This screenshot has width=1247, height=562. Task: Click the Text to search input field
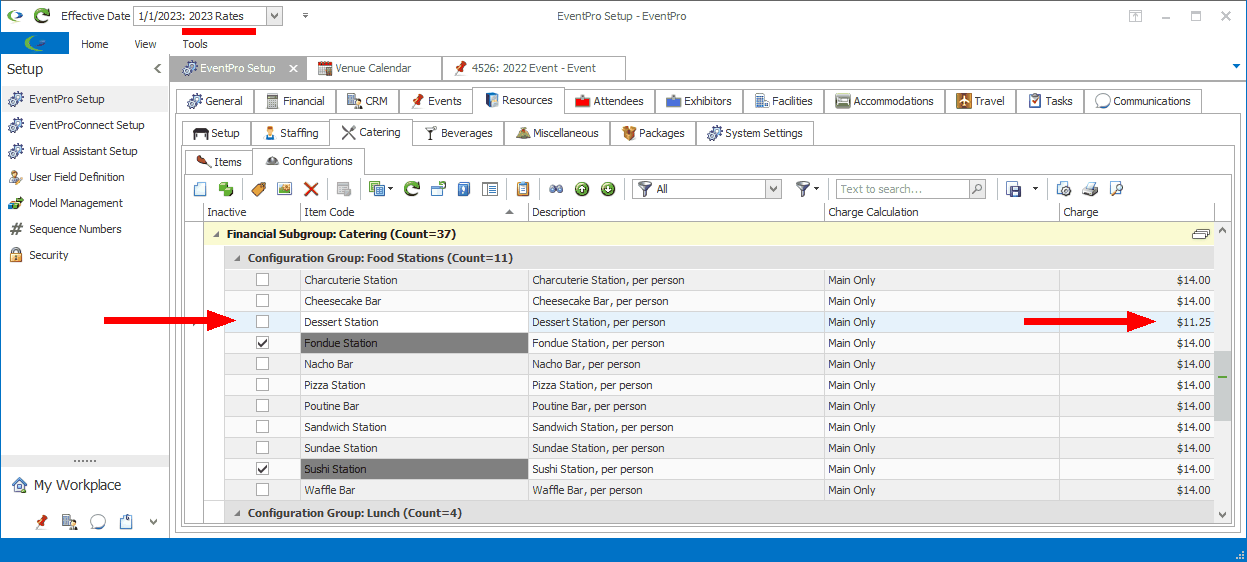point(903,189)
